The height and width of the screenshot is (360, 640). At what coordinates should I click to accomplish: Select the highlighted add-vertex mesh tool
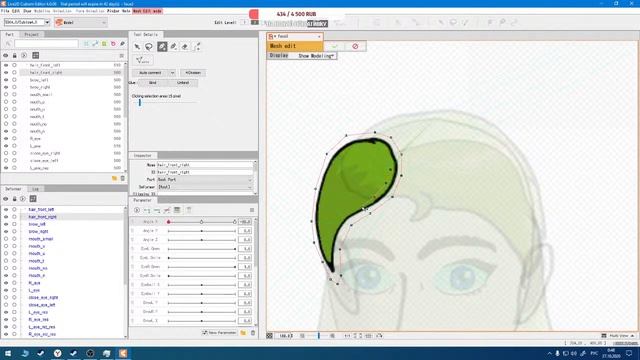pyautogui.click(x=162, y=47)
